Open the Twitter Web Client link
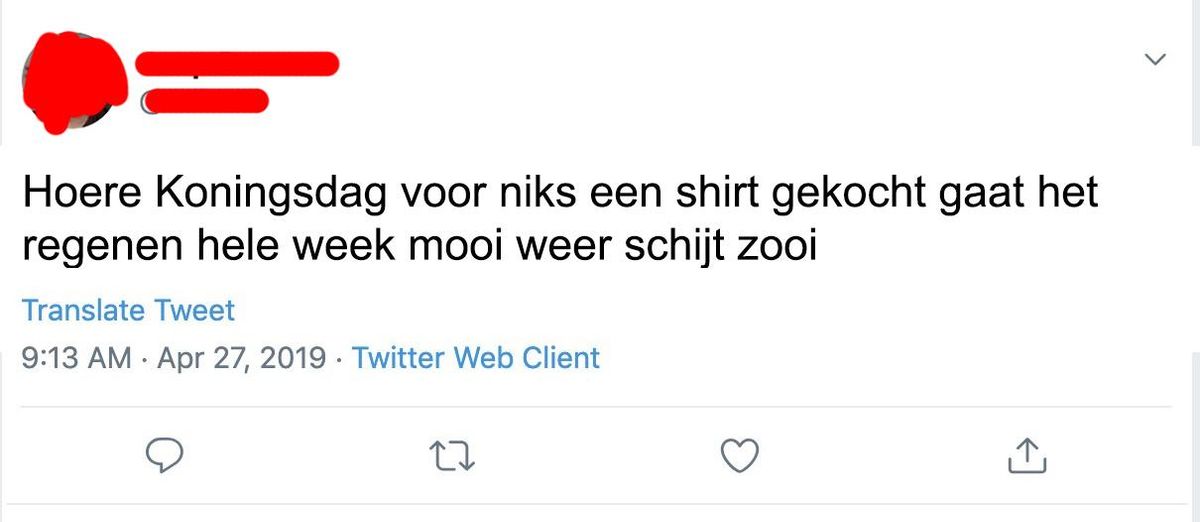The height and width of the screenshot is (522, 1200). click(x=476, y=357)
